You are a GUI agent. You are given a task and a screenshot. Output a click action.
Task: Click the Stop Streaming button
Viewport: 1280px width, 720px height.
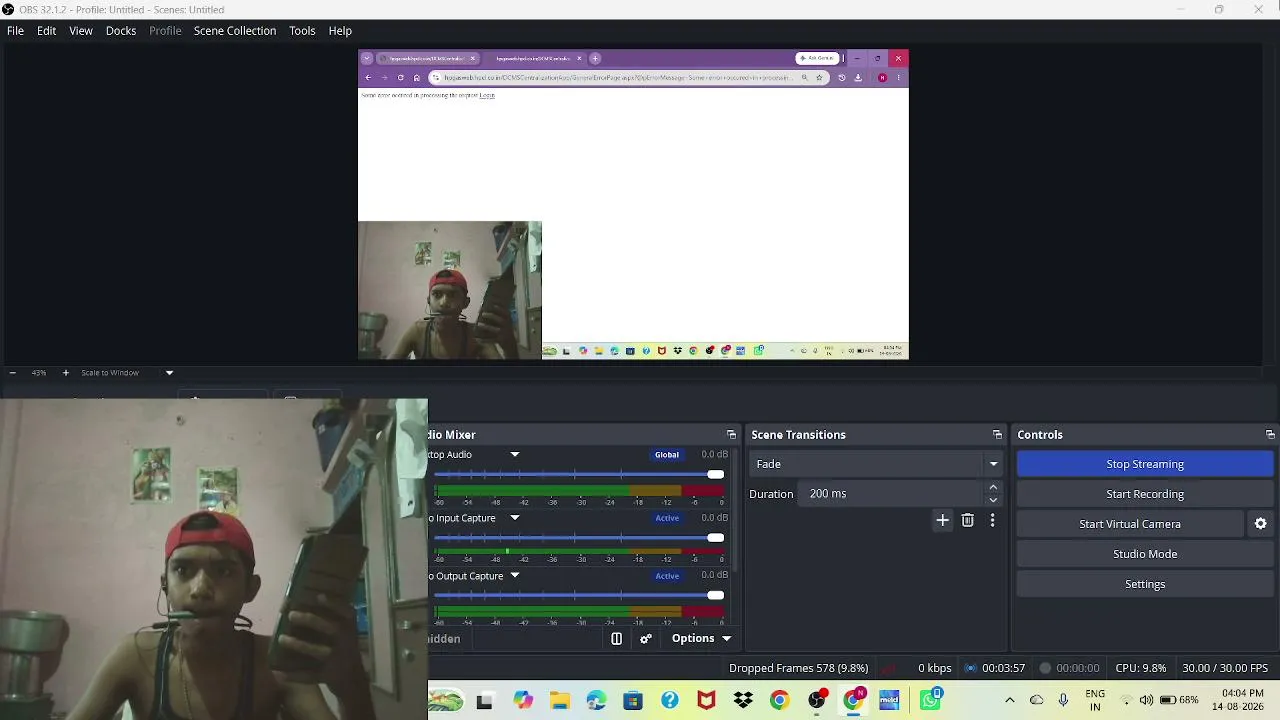pos(1145,464)
